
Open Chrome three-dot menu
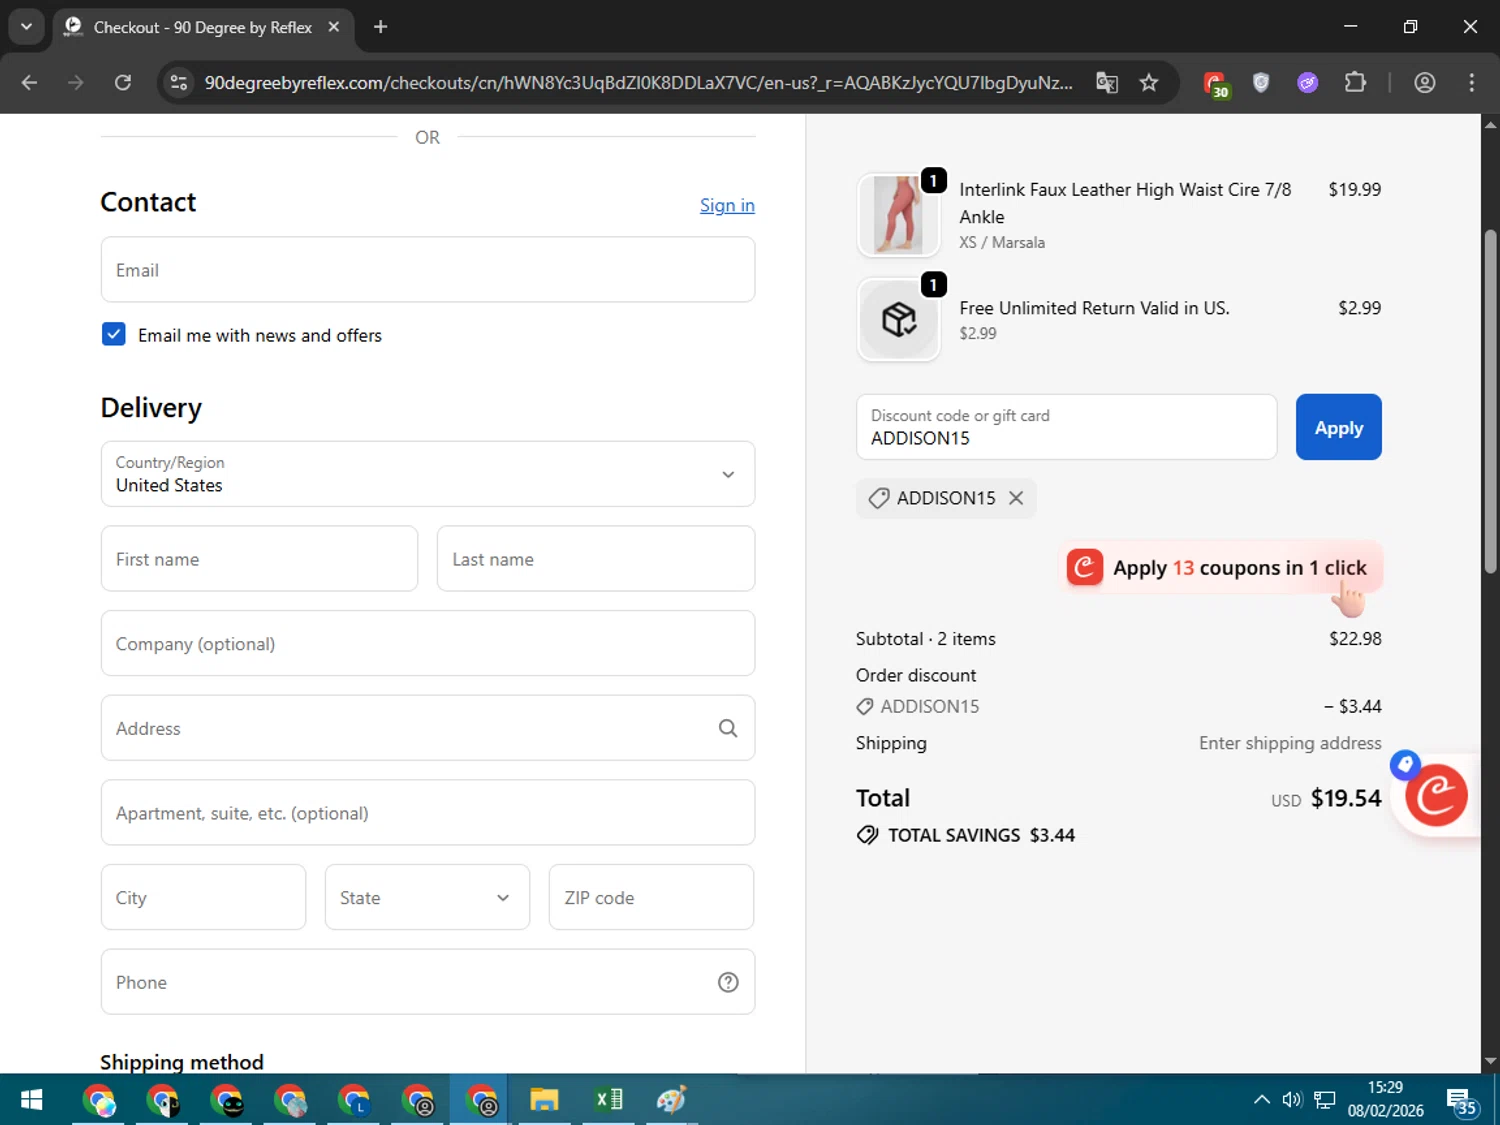click(x=1471, y=83)
